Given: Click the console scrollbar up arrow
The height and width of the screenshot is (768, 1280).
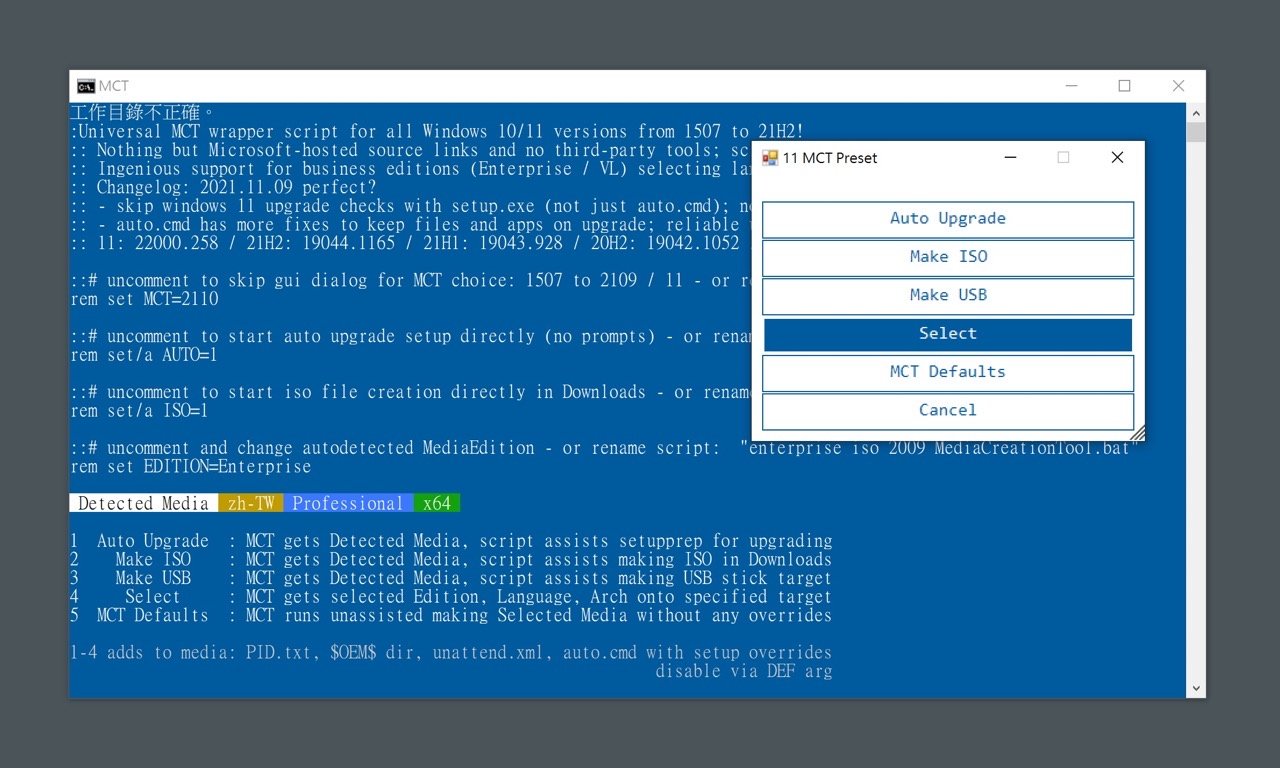Looking at the screenshot, I should click(x=1195, y=112).
